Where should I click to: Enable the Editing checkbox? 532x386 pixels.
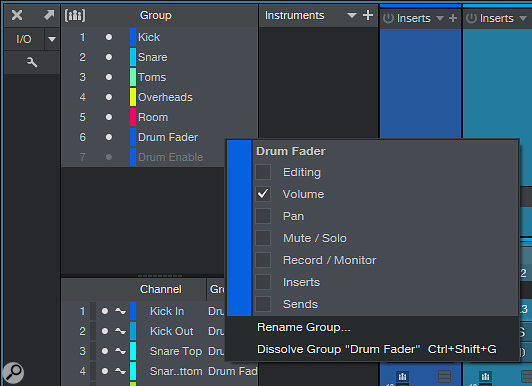[263, 172]
